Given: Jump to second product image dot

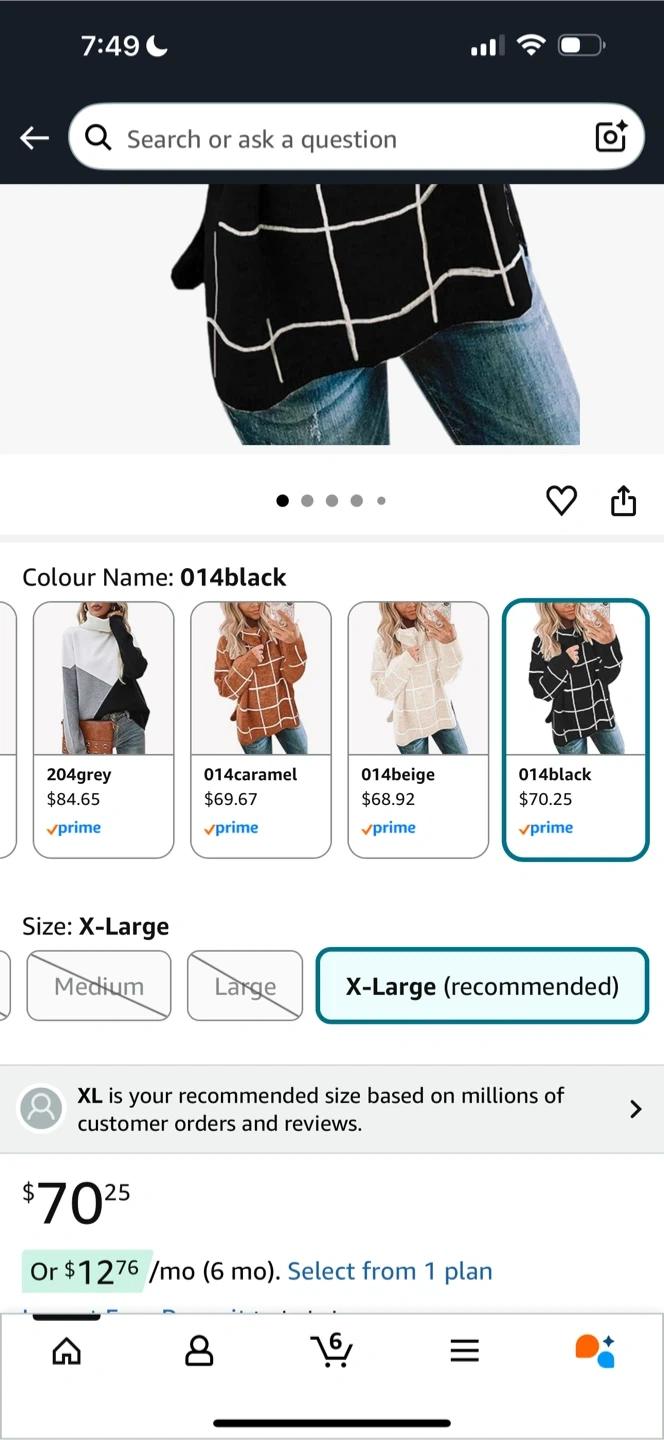Looking at the screenshot, I should (x=307, y=501).
